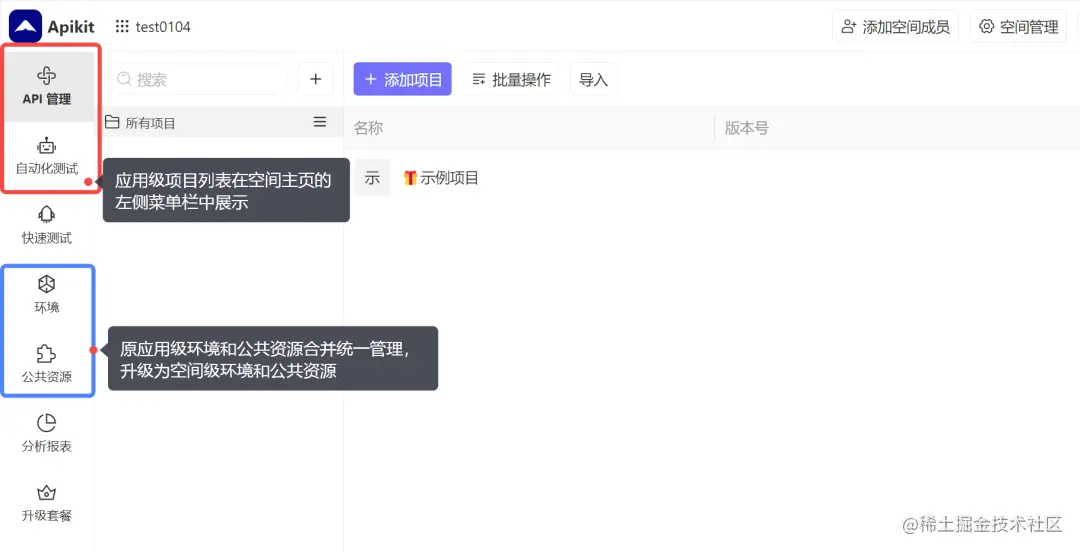Viewport: 1080px width, 552px height.
Task: Click the 导入 import button
Action: (593, 79)
